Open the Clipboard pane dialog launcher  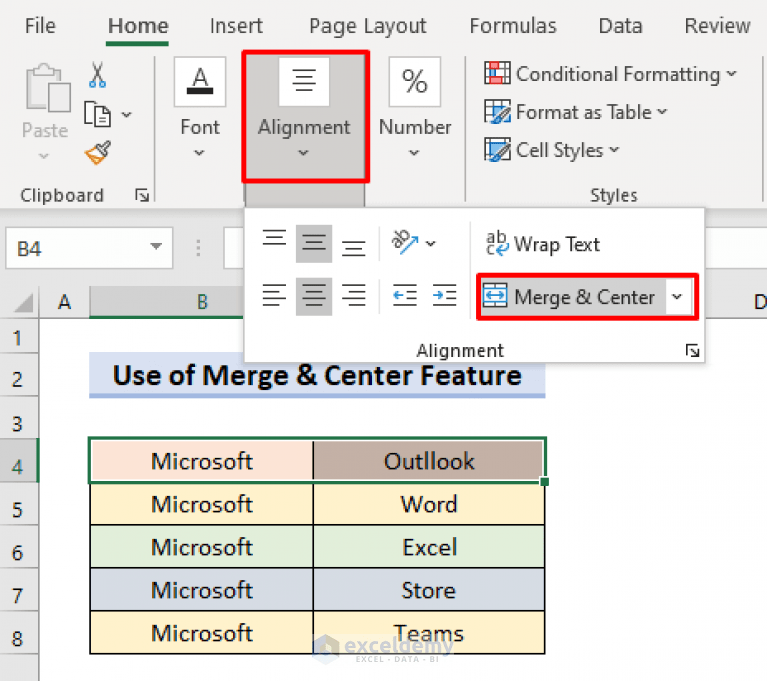click(142, 195)
